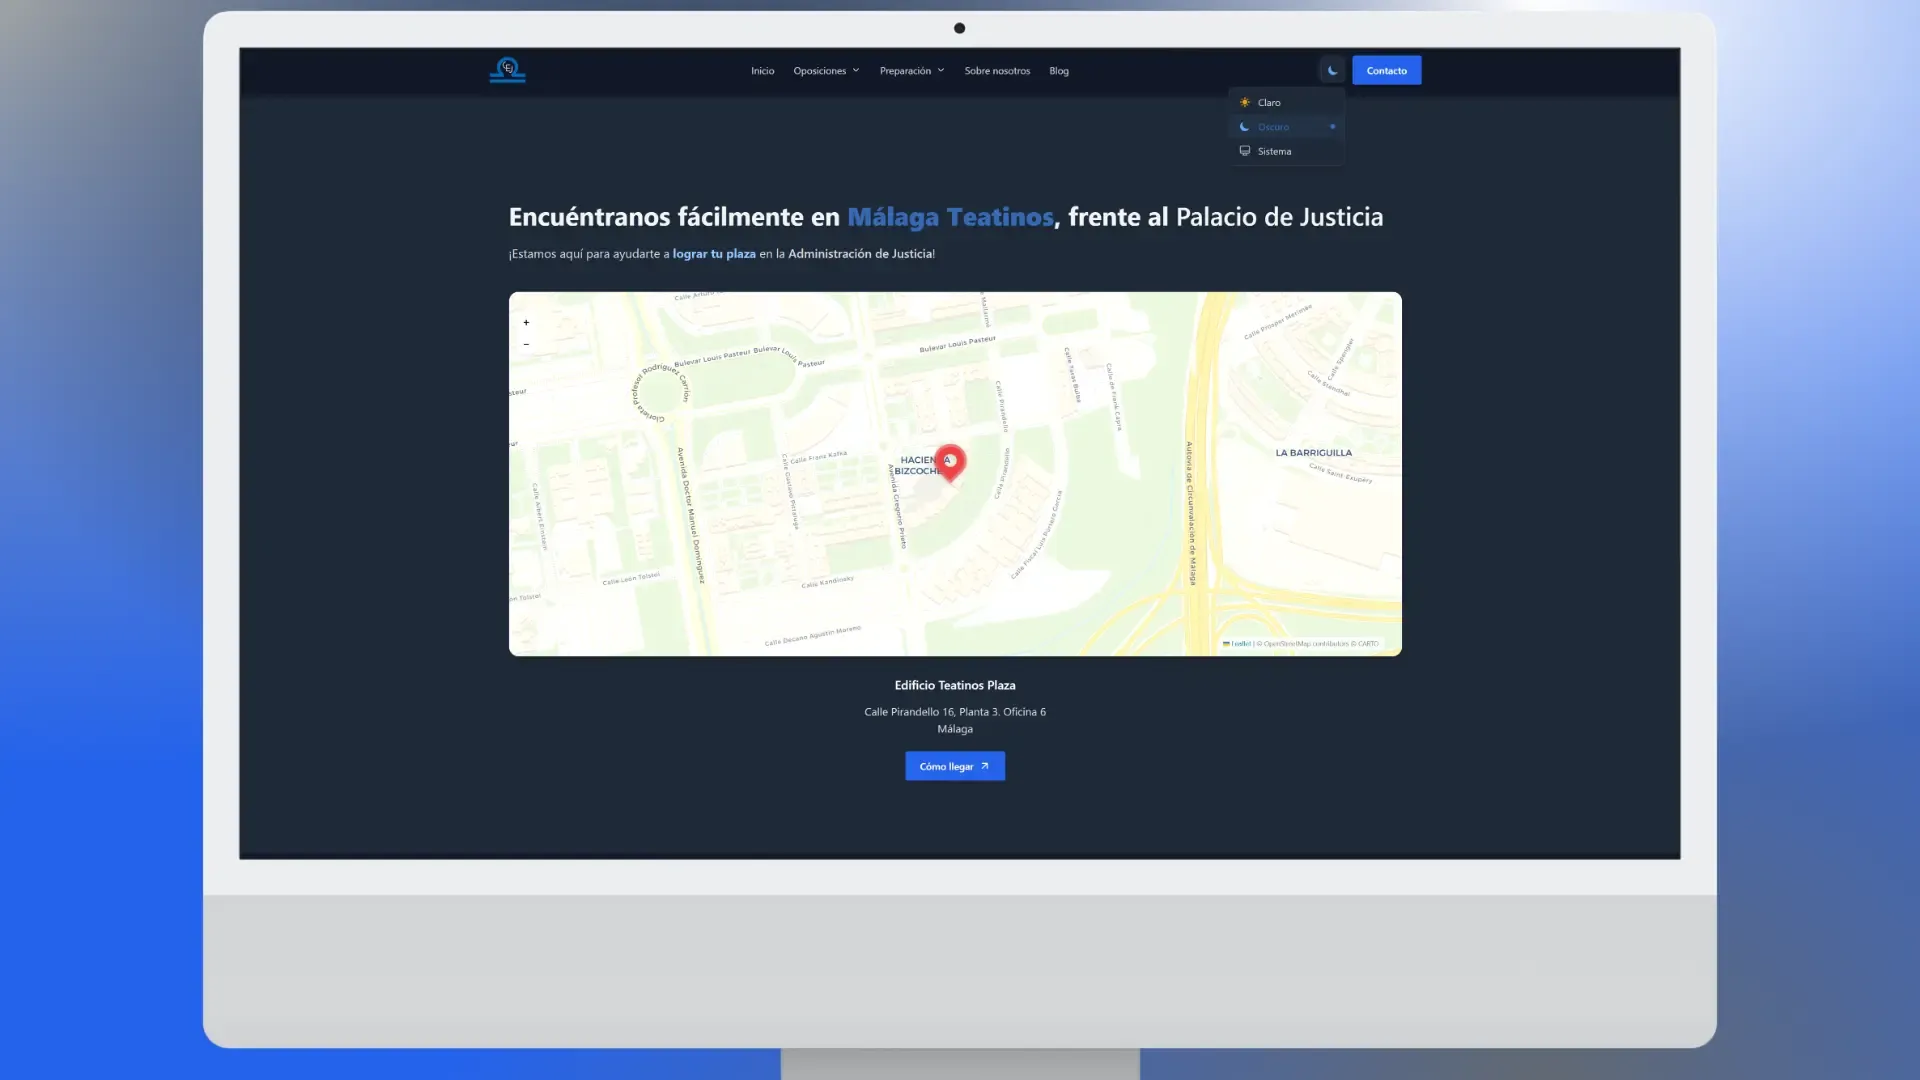Select the Sistema theme option
Image resolution: width=1920 pixels, height=1080 pixels.
tap(1275, 151)
